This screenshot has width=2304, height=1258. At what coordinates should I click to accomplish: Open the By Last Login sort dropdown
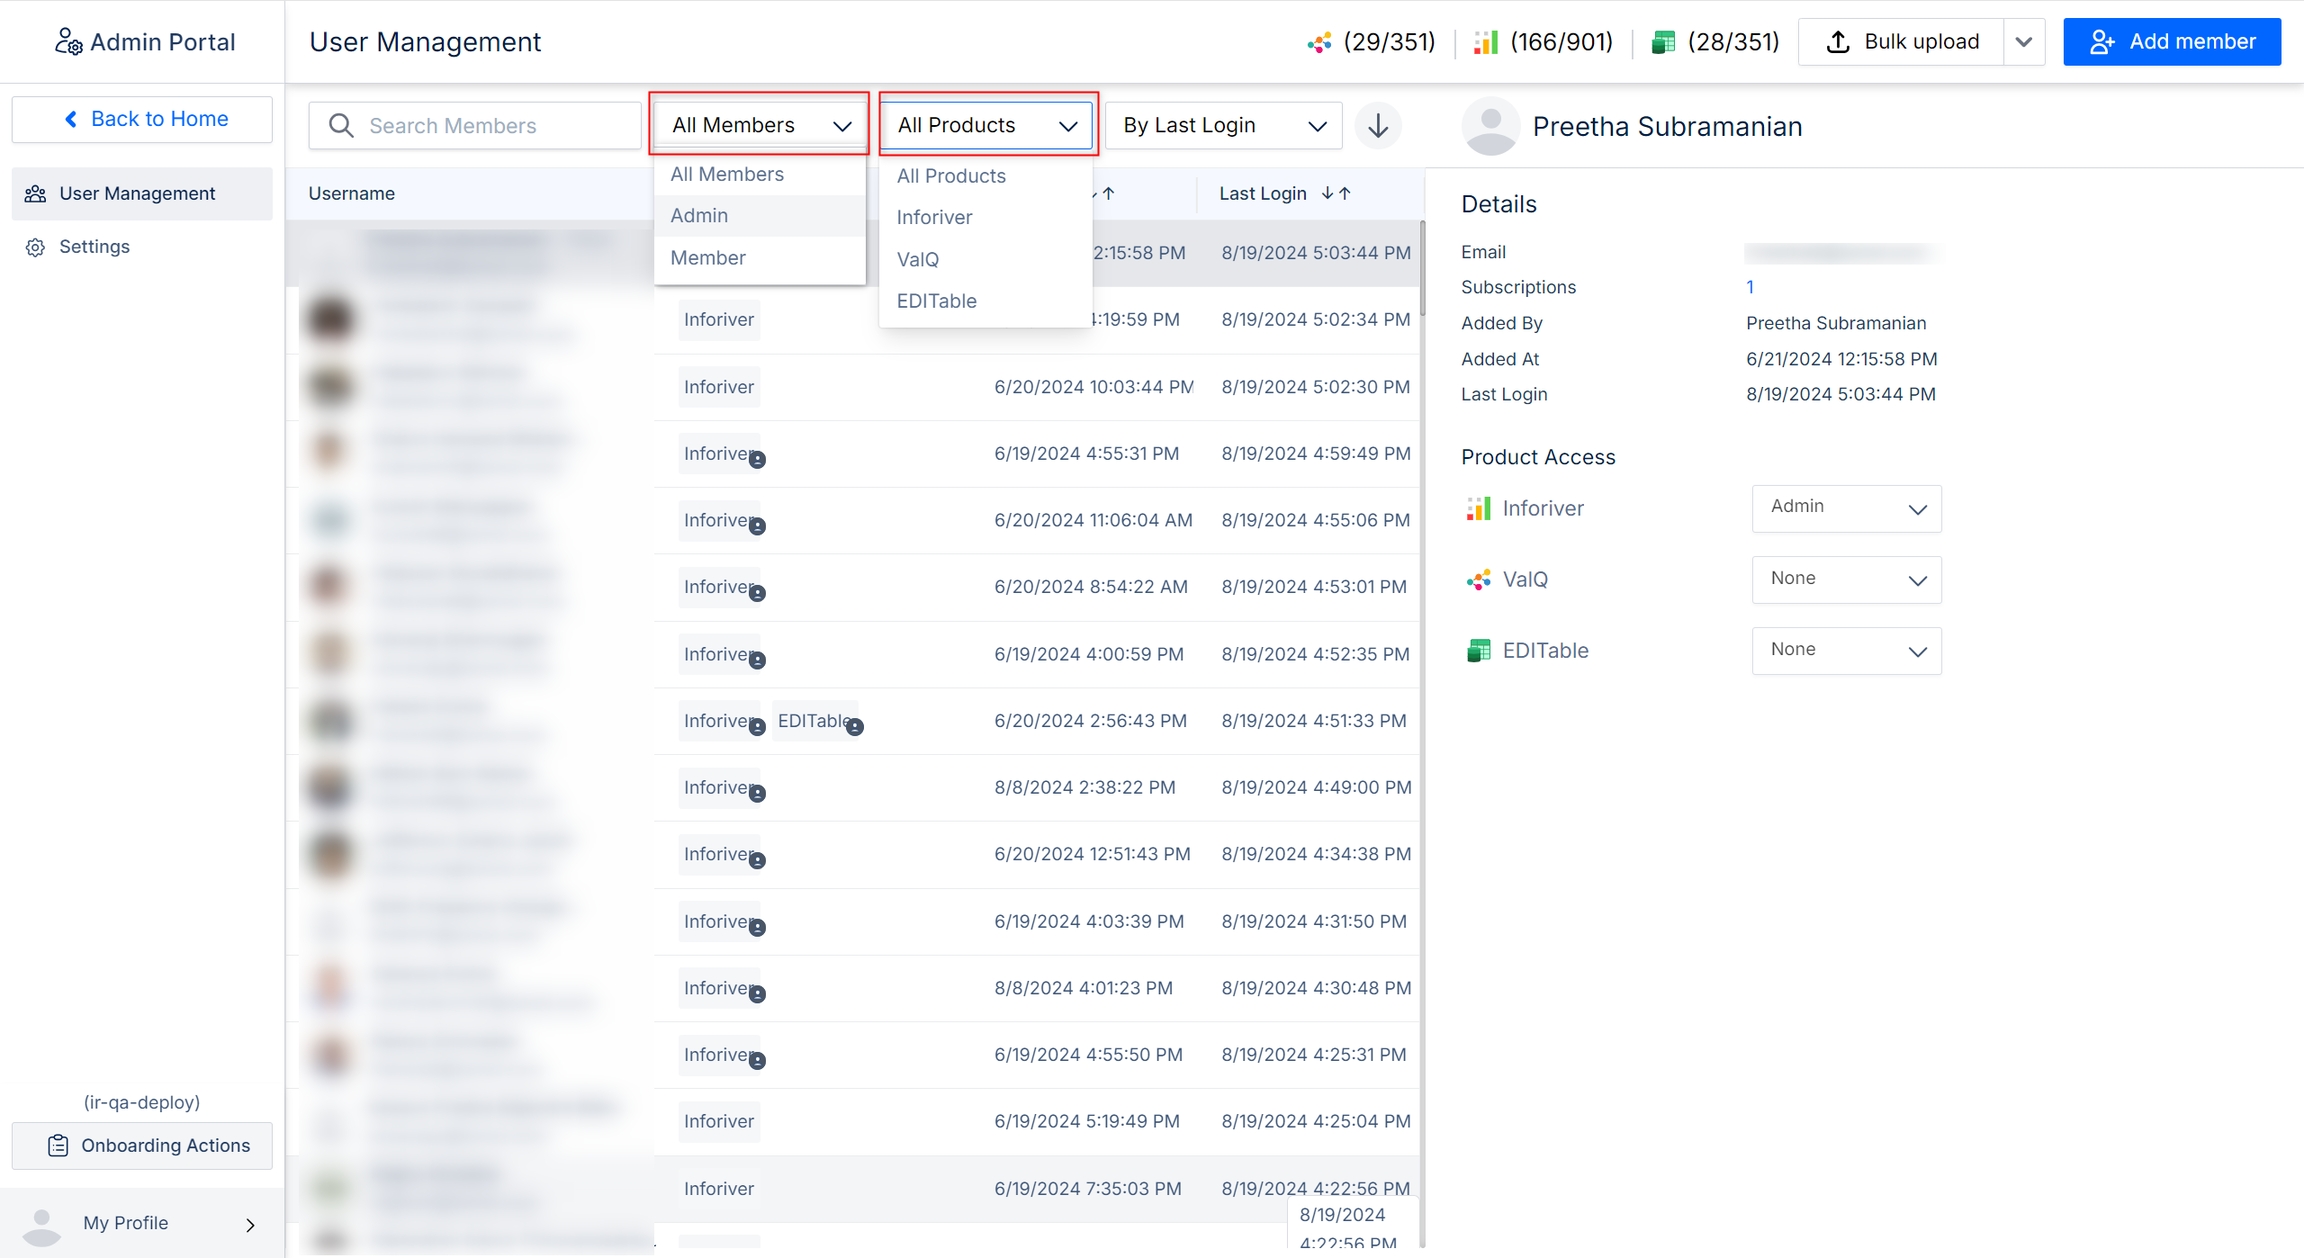(x=1223, y=126)
